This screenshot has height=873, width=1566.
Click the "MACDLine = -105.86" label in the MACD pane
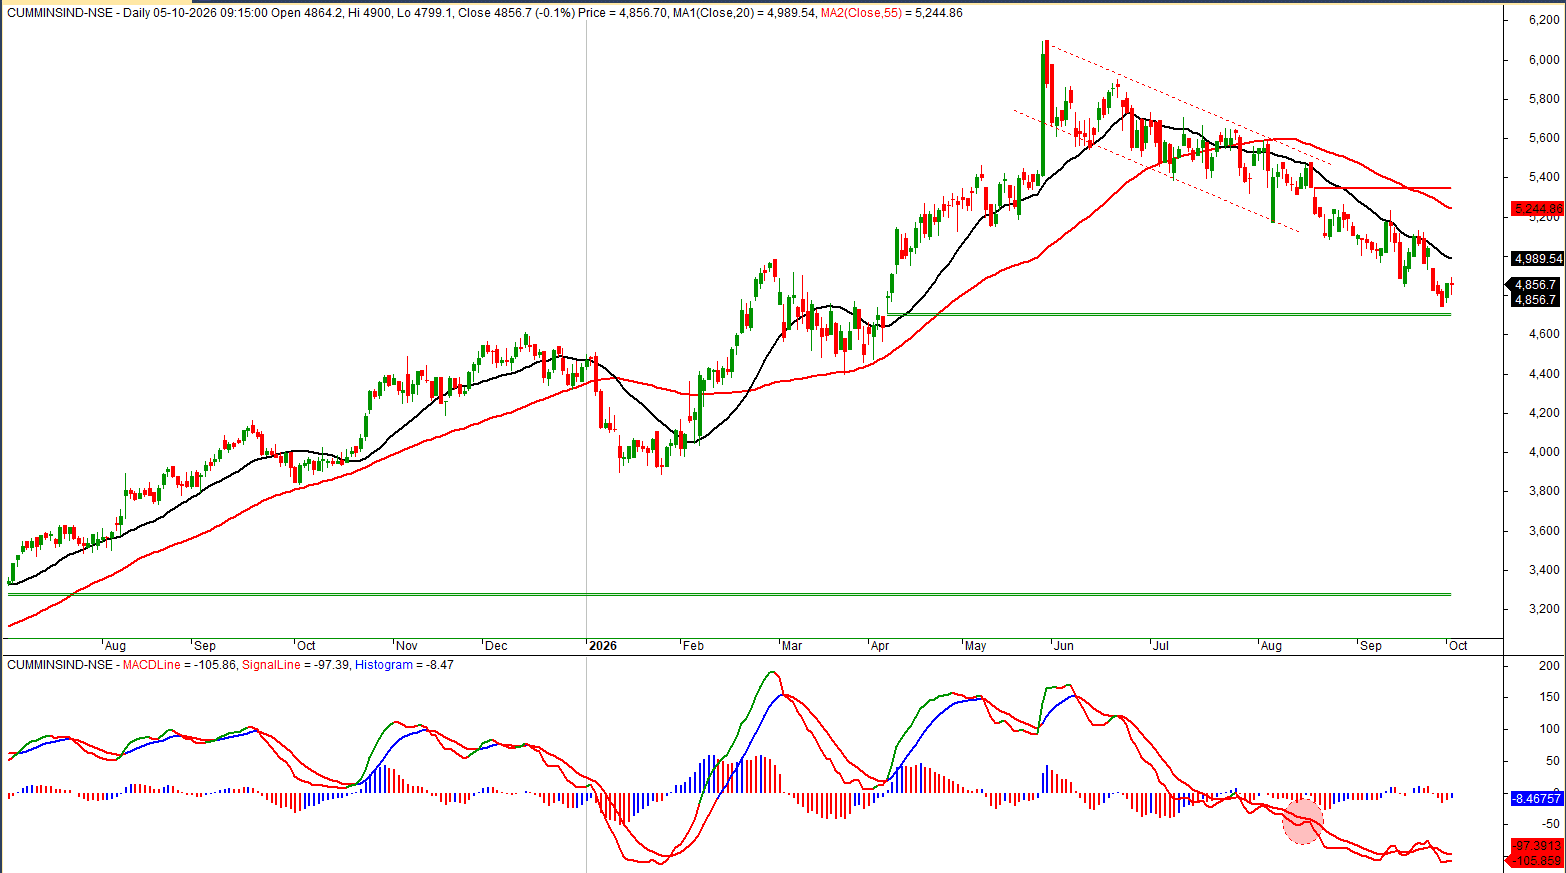[x=180, y=665]
